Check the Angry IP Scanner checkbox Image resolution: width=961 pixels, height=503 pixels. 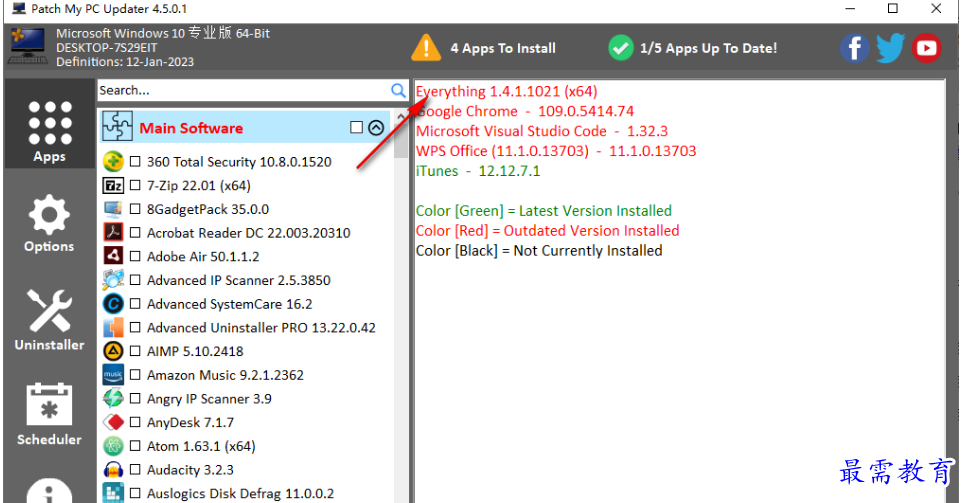135,399
